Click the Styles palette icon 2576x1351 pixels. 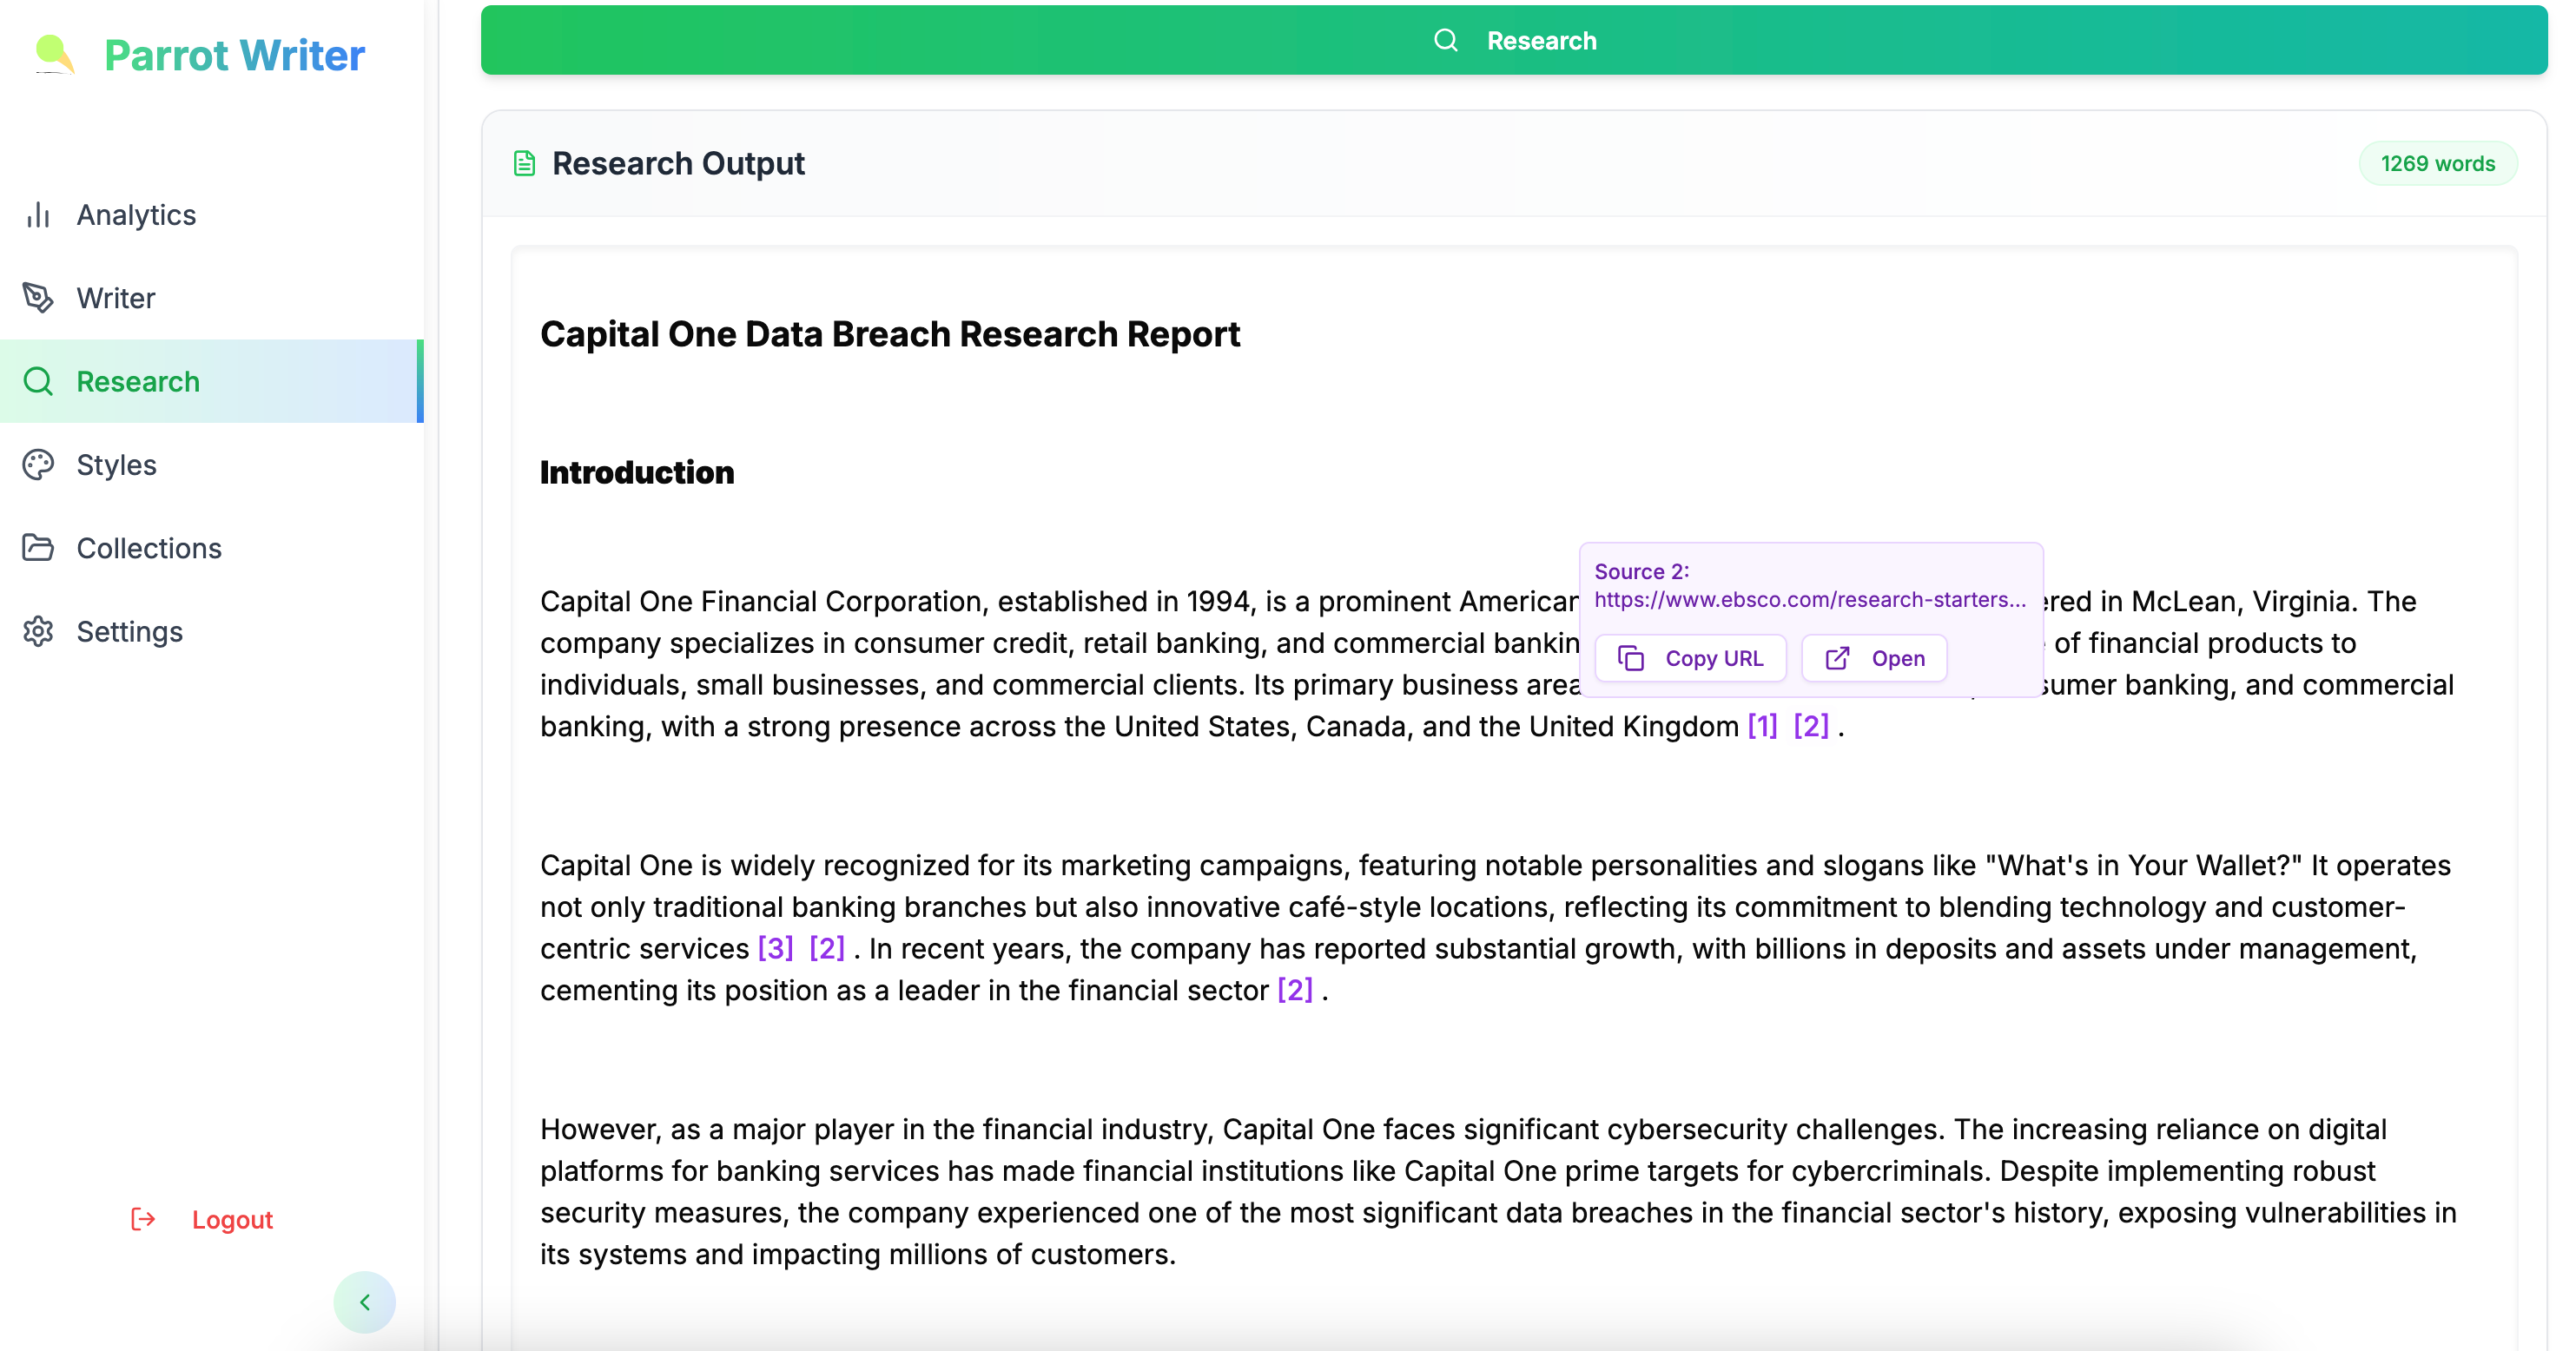click(38, 465)
